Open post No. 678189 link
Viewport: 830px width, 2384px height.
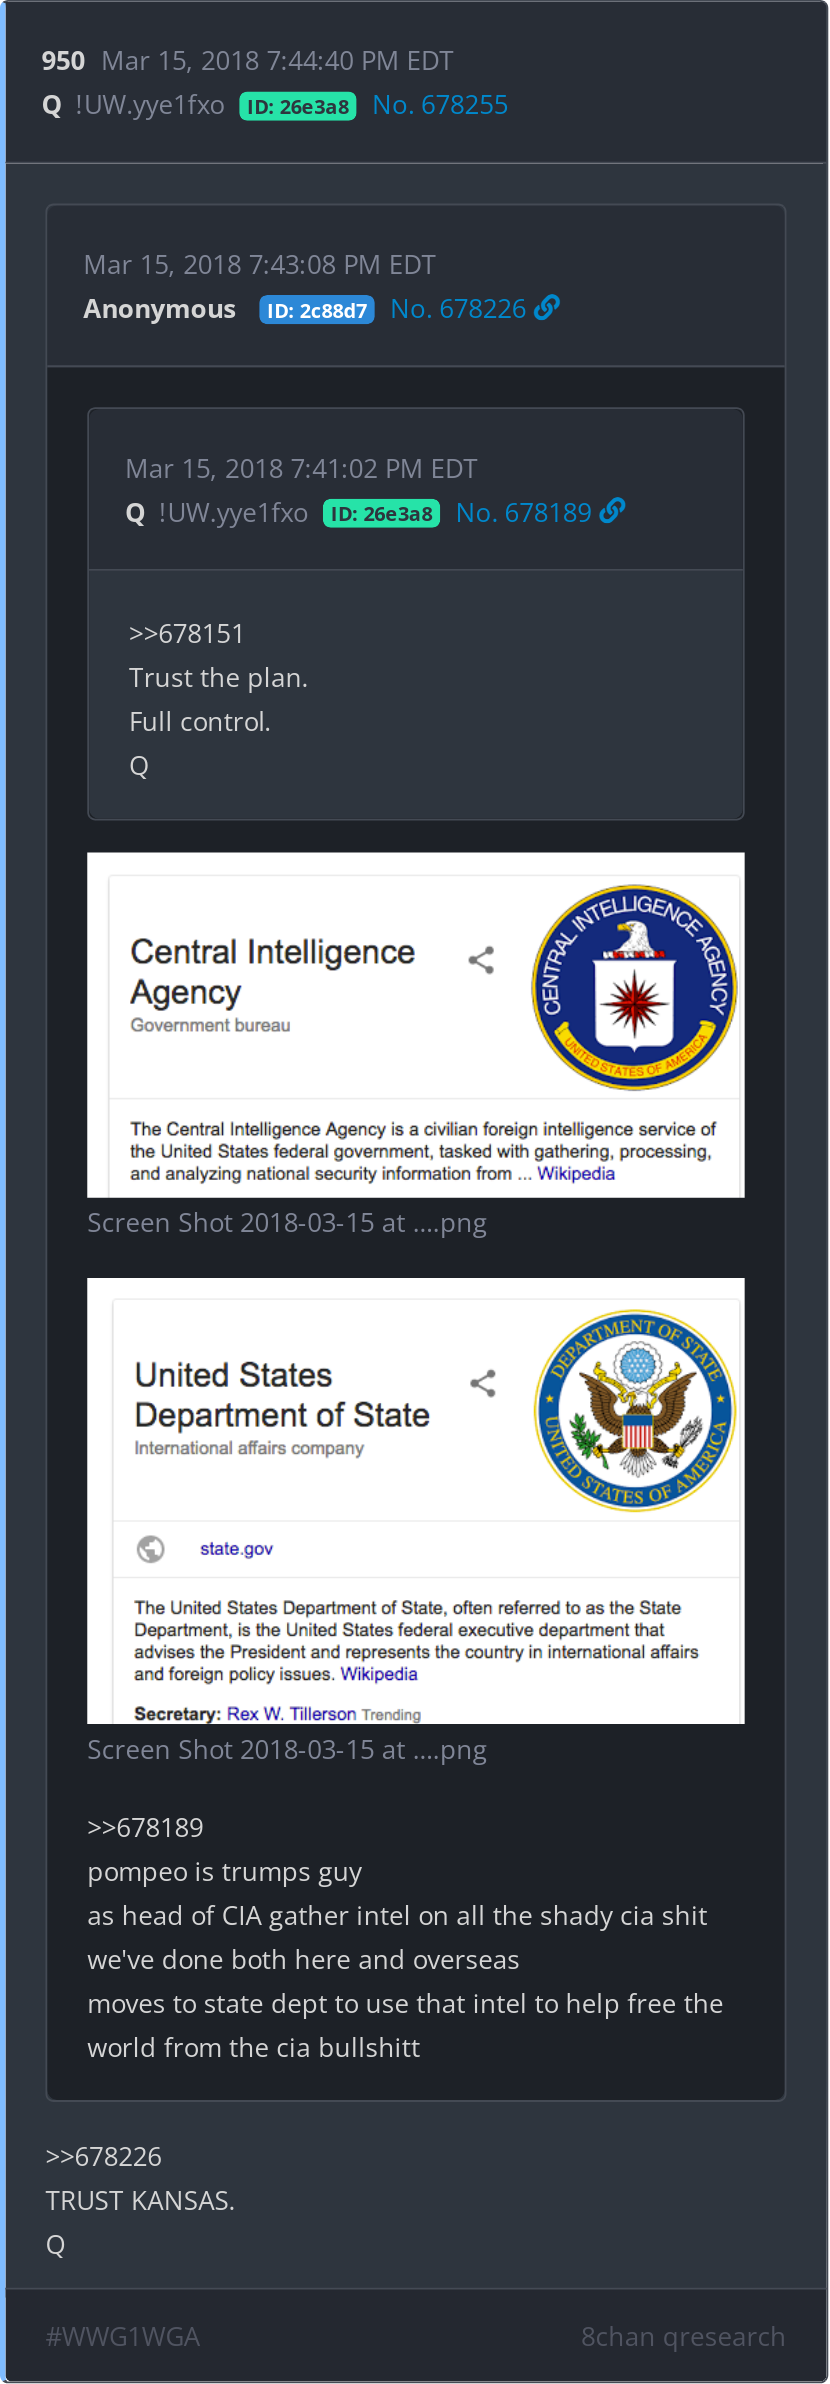tap(524, 513)
